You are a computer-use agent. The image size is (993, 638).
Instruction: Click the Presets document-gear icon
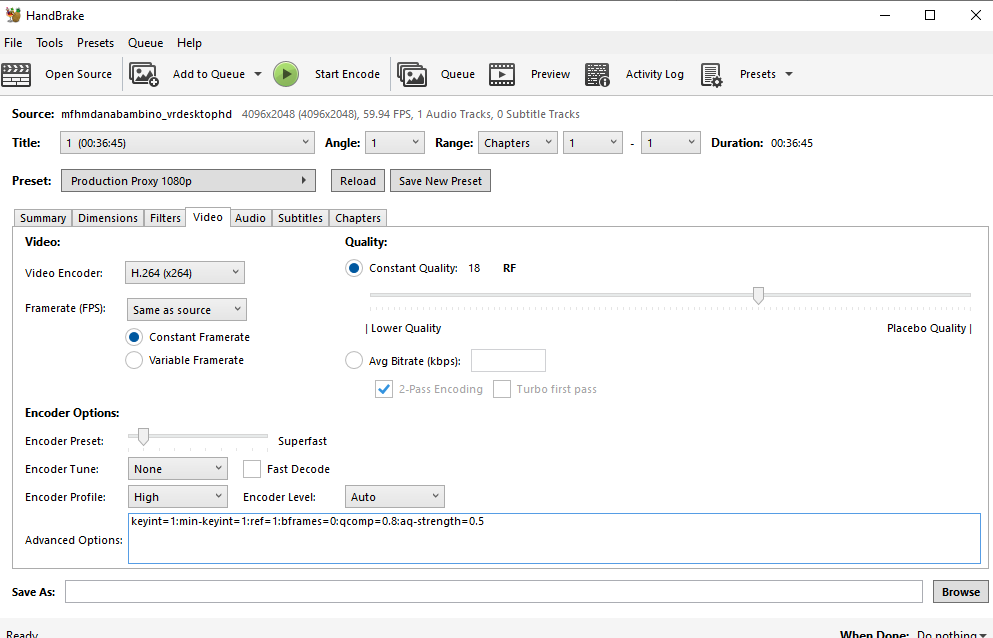click(712, 74)
